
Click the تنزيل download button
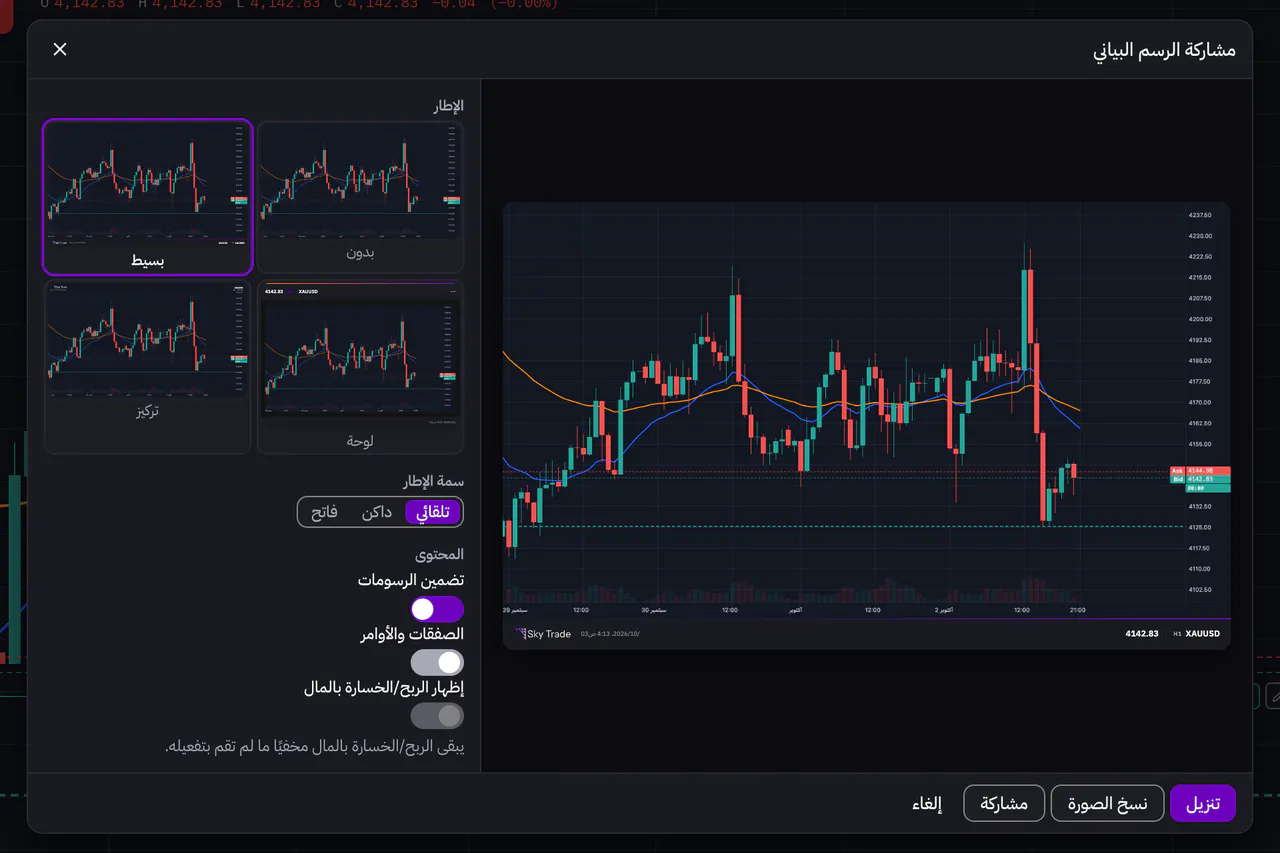(1203, 803)
